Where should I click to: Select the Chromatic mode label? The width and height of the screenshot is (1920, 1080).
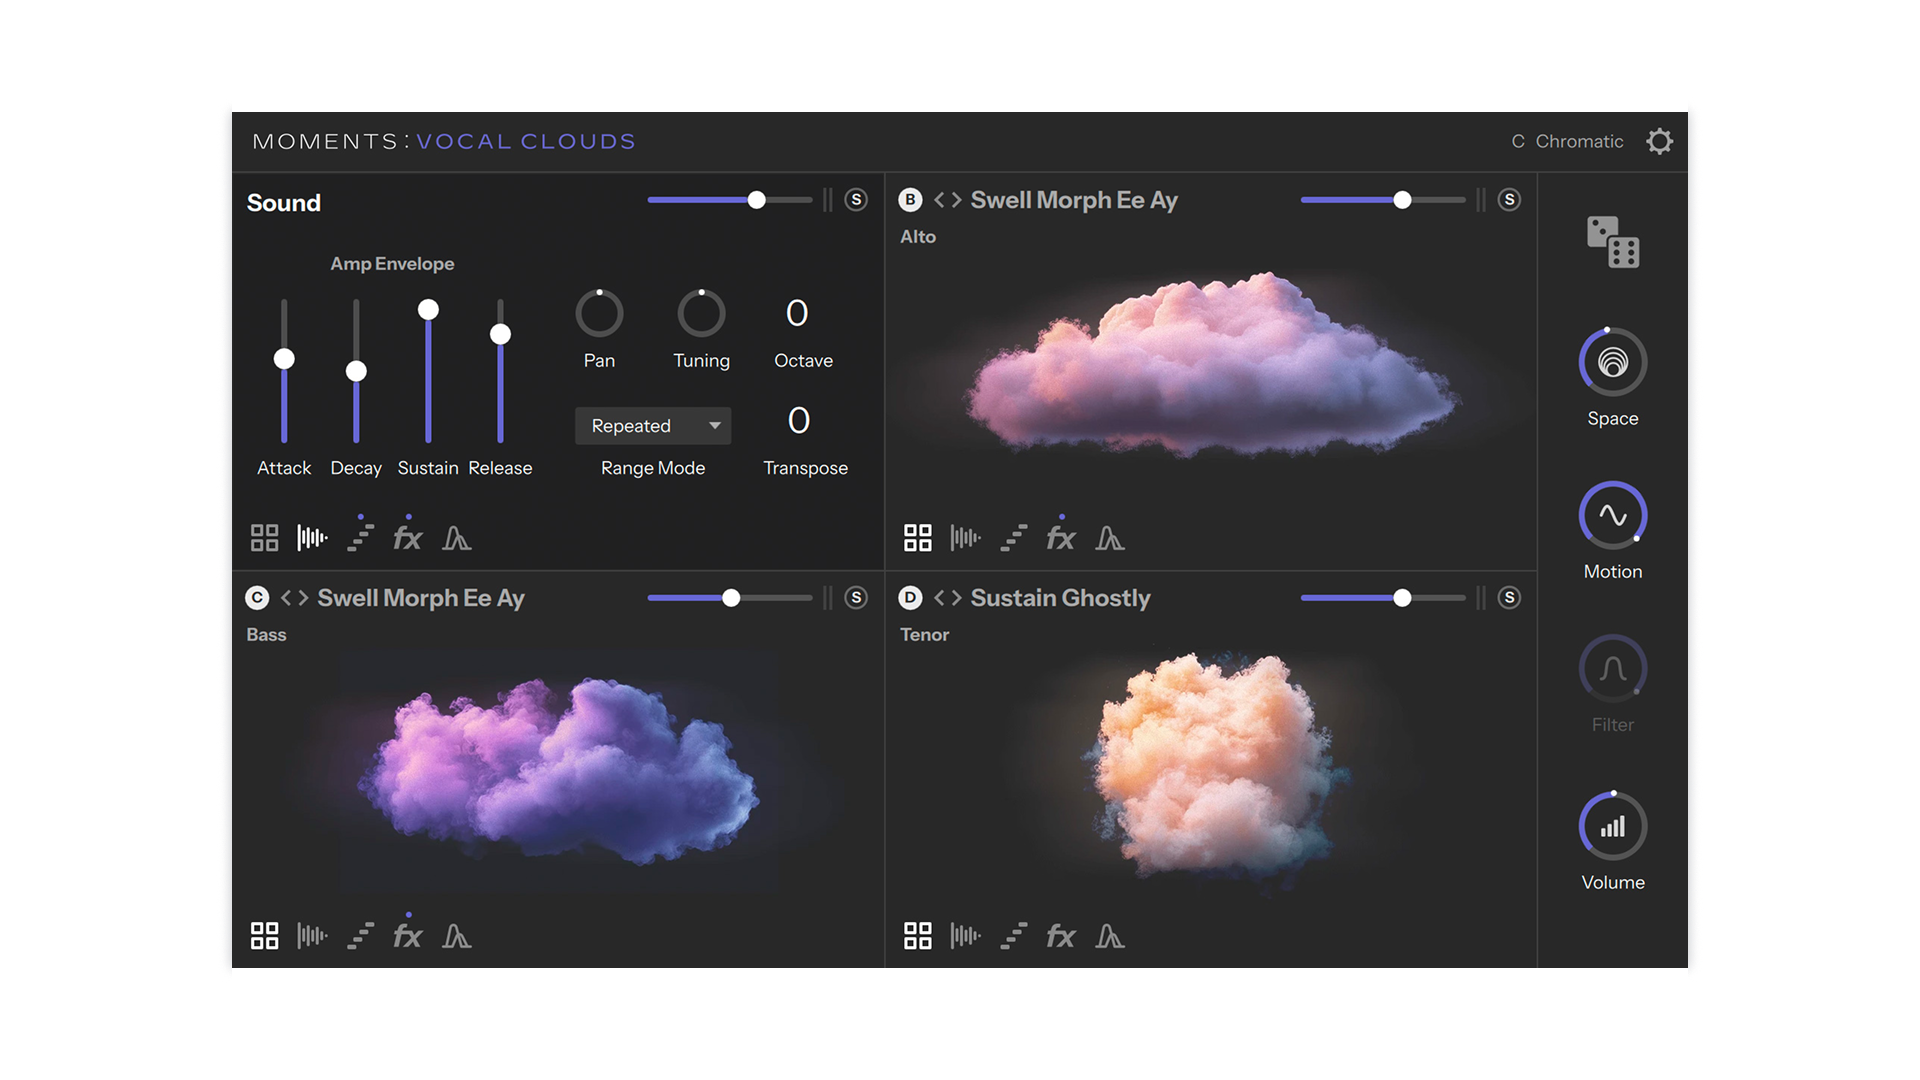[1578, 141]
